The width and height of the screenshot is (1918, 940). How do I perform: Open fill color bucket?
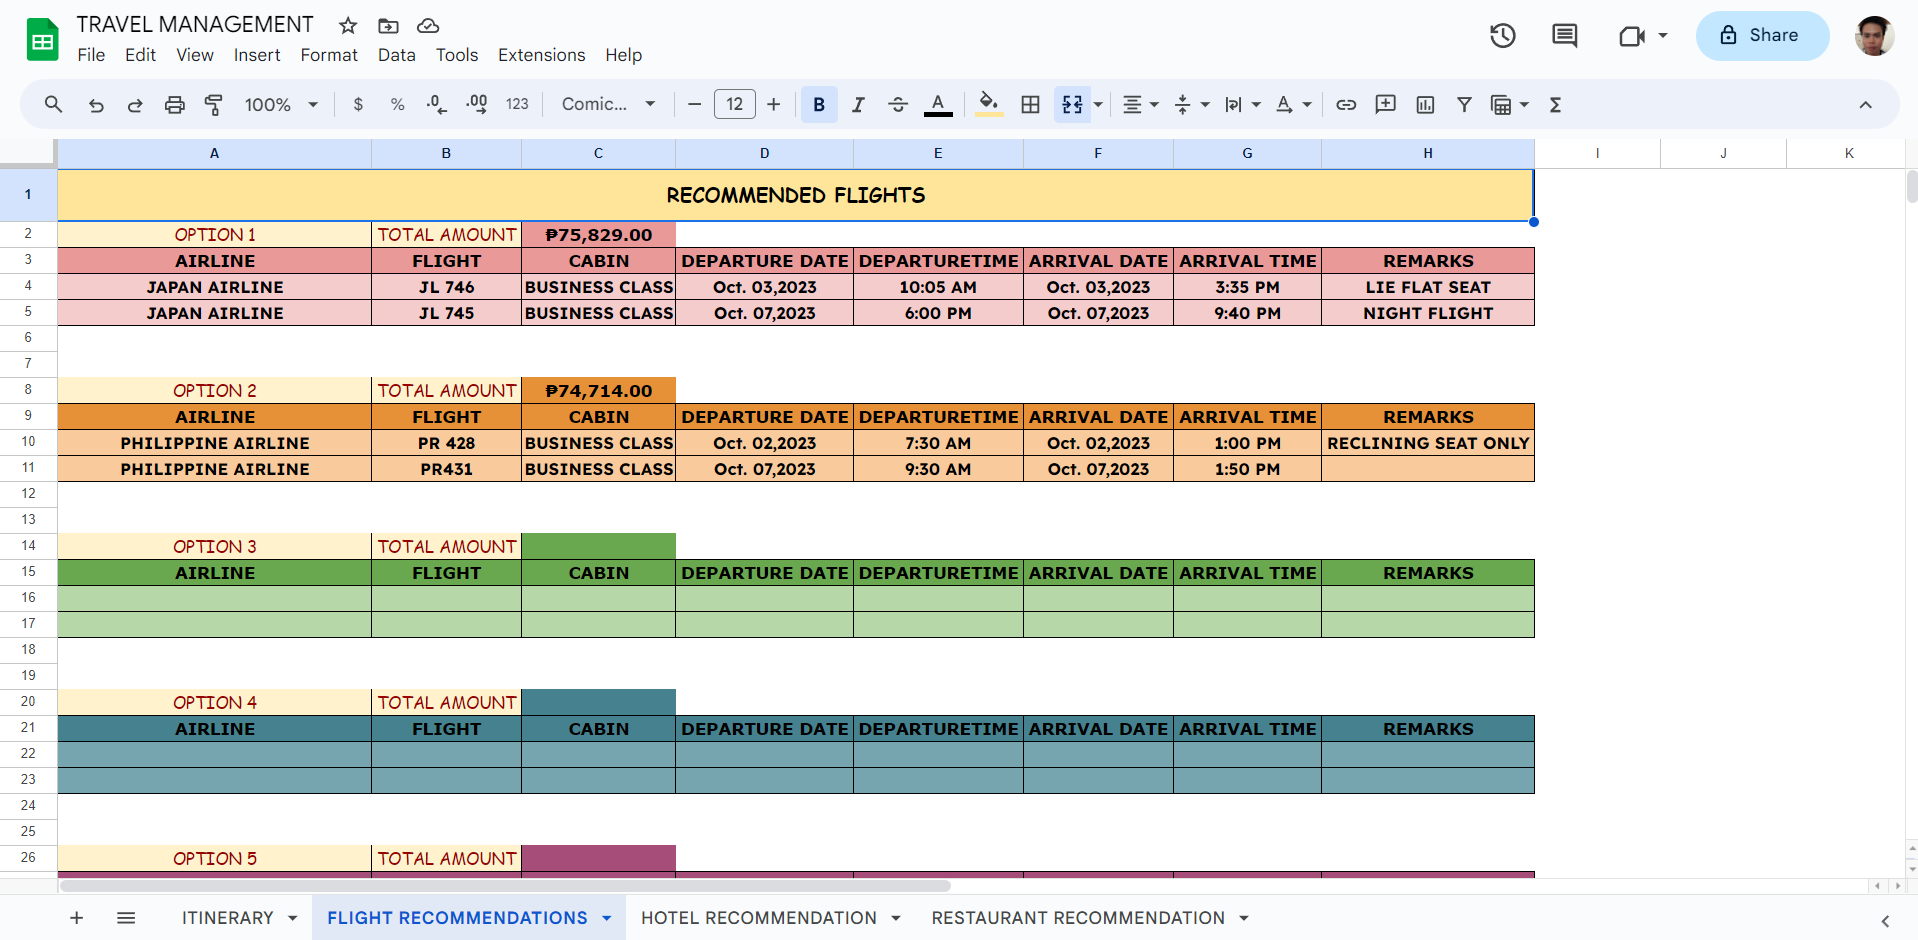pyautogui.click(x=989, y=104)
